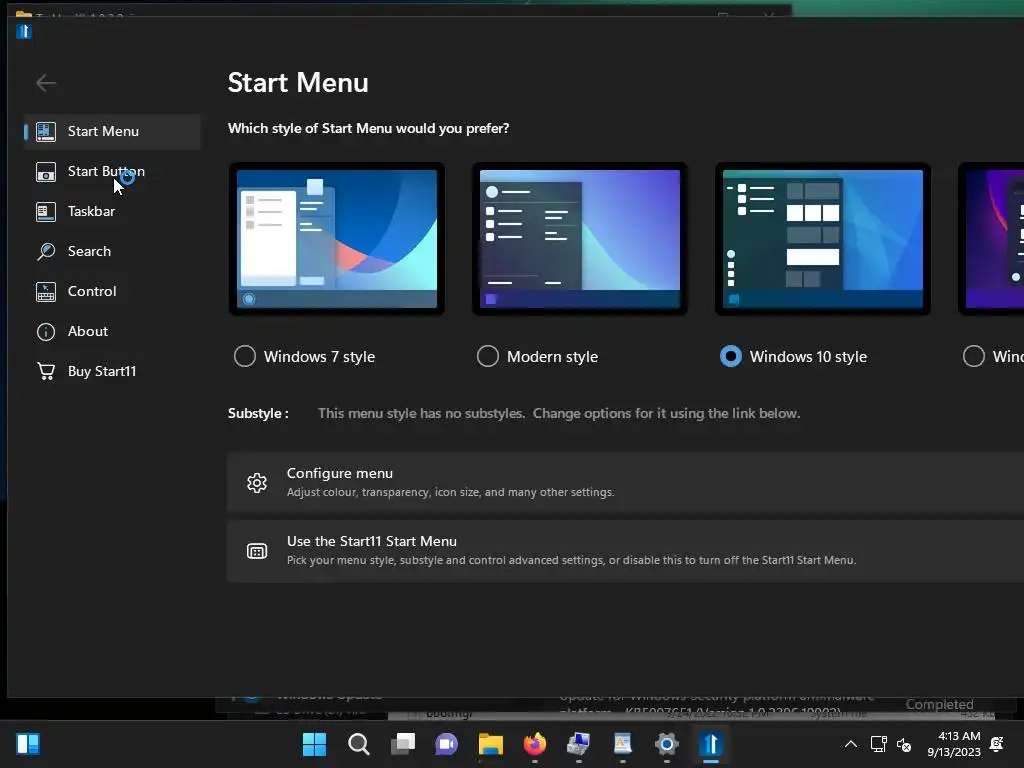Screen dimensions: 1024x768
Task: Click the taskbar app icon left of Settings
Action: (x=623, y=744)
